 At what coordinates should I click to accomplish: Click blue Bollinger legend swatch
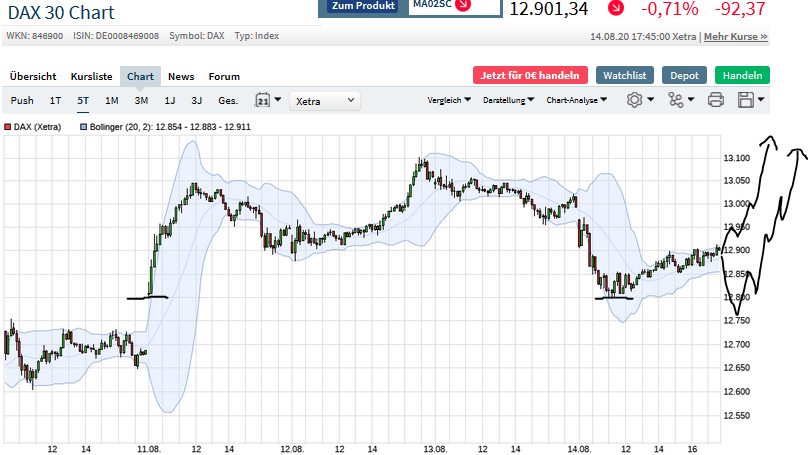[x=83, y=127]
